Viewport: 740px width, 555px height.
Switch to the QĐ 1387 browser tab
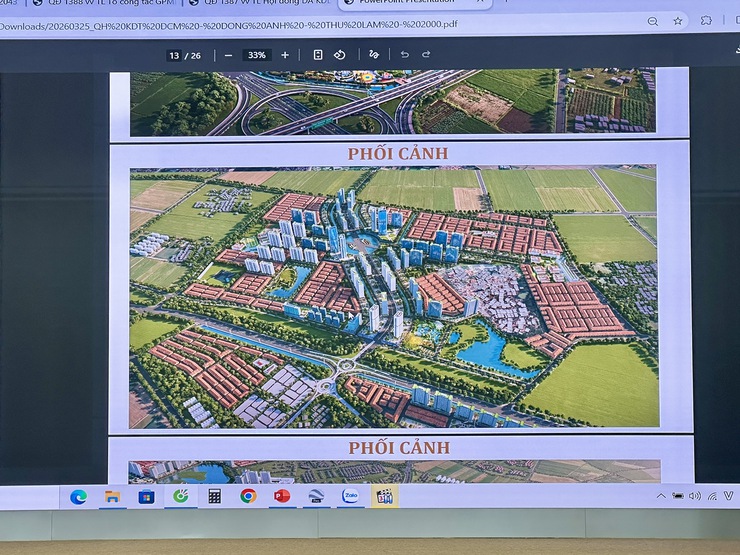[x=260, y=3]
